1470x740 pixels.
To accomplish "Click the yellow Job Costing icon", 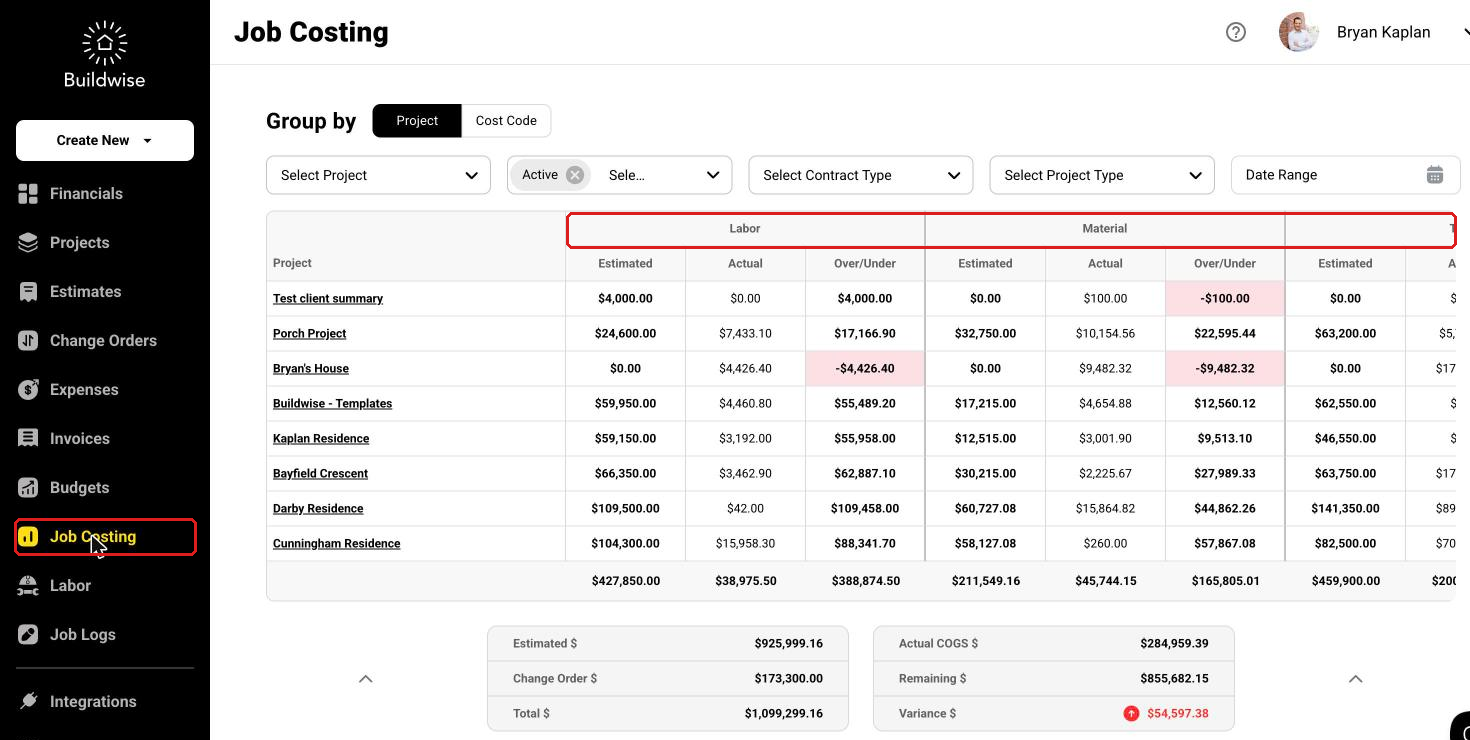I will point(28,537).
